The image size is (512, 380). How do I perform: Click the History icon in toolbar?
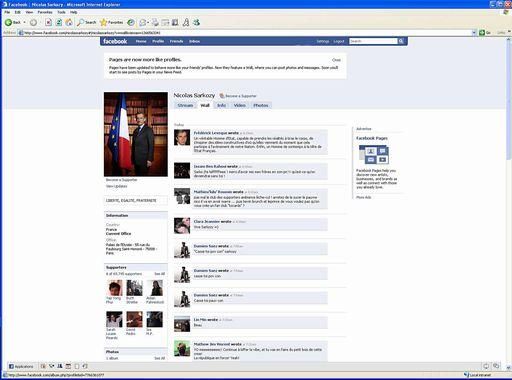coord(131,22)
